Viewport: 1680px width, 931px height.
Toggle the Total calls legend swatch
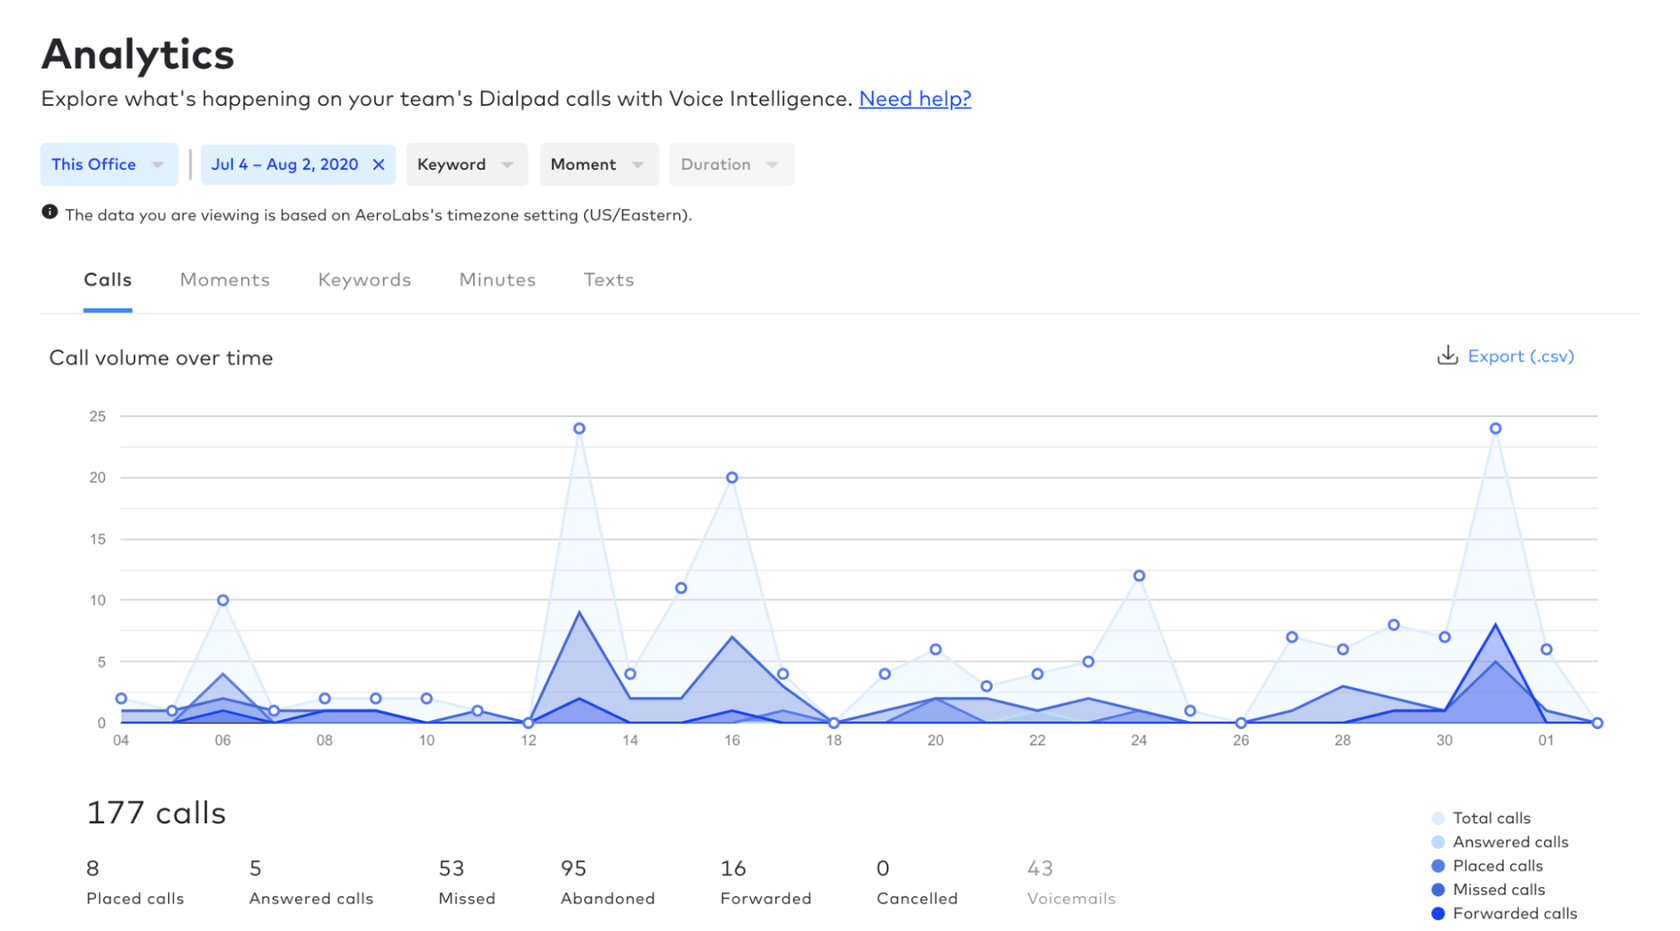[1438, 818]
